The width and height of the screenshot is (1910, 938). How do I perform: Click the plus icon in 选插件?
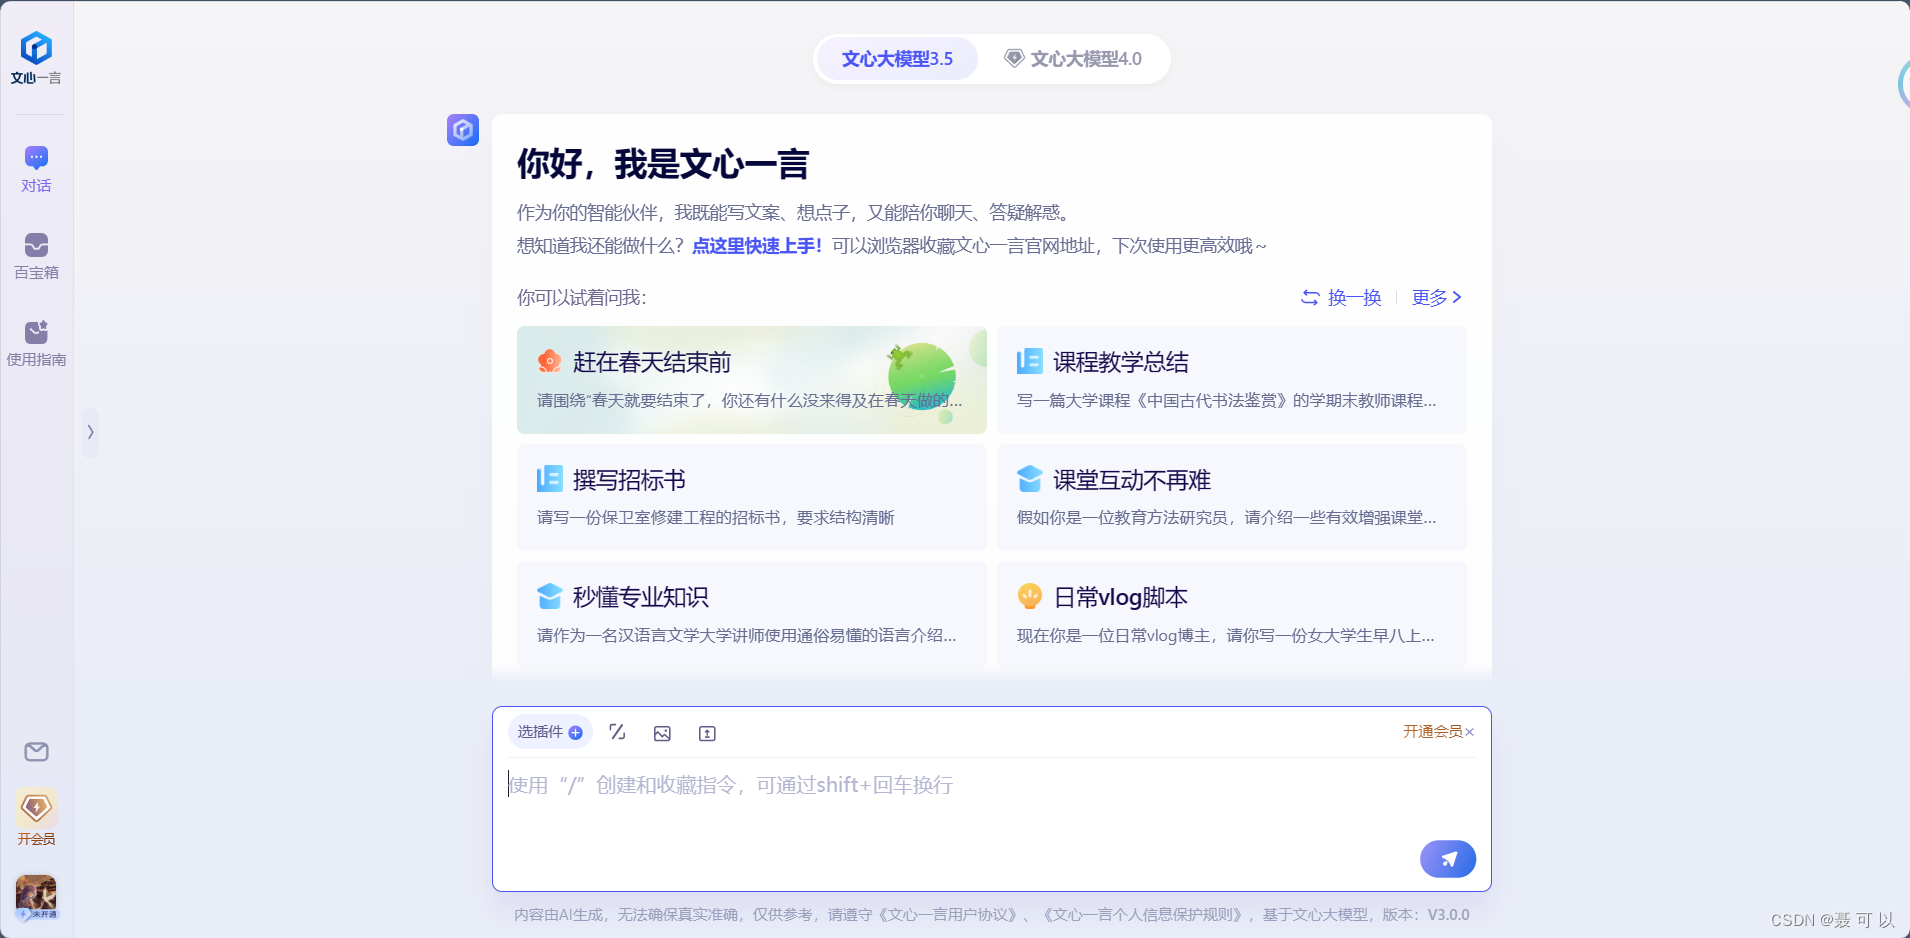(x=576, y=732)
